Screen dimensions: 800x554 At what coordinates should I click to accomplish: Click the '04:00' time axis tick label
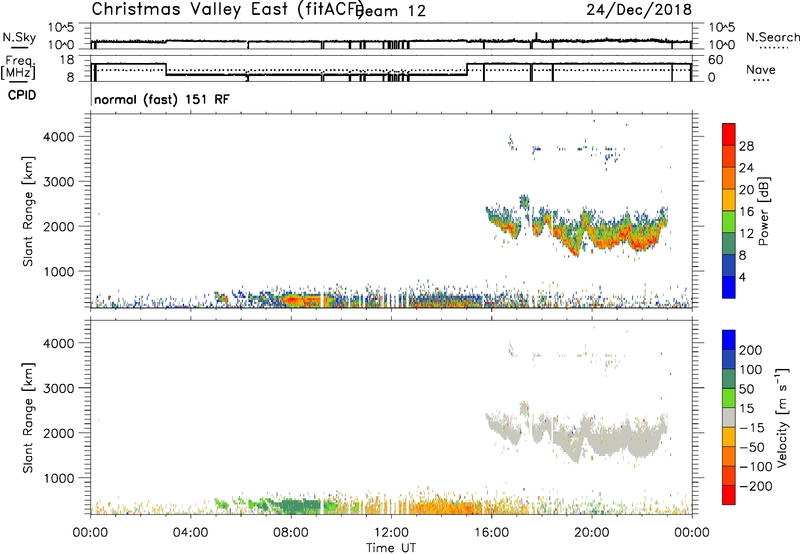pyautogui.click(x=191, y=532)
